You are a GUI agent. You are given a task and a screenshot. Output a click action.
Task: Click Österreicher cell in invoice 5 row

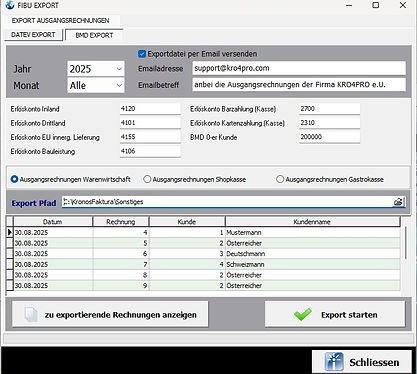(313, 243)
